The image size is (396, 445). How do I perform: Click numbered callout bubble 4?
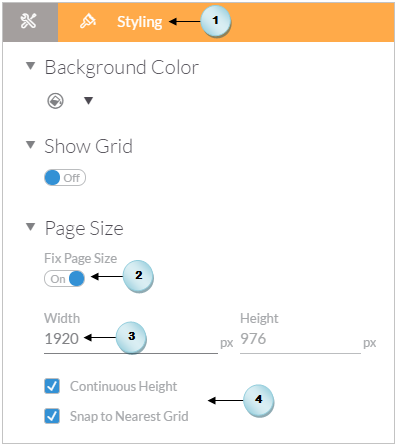click(x=259, y=400)
